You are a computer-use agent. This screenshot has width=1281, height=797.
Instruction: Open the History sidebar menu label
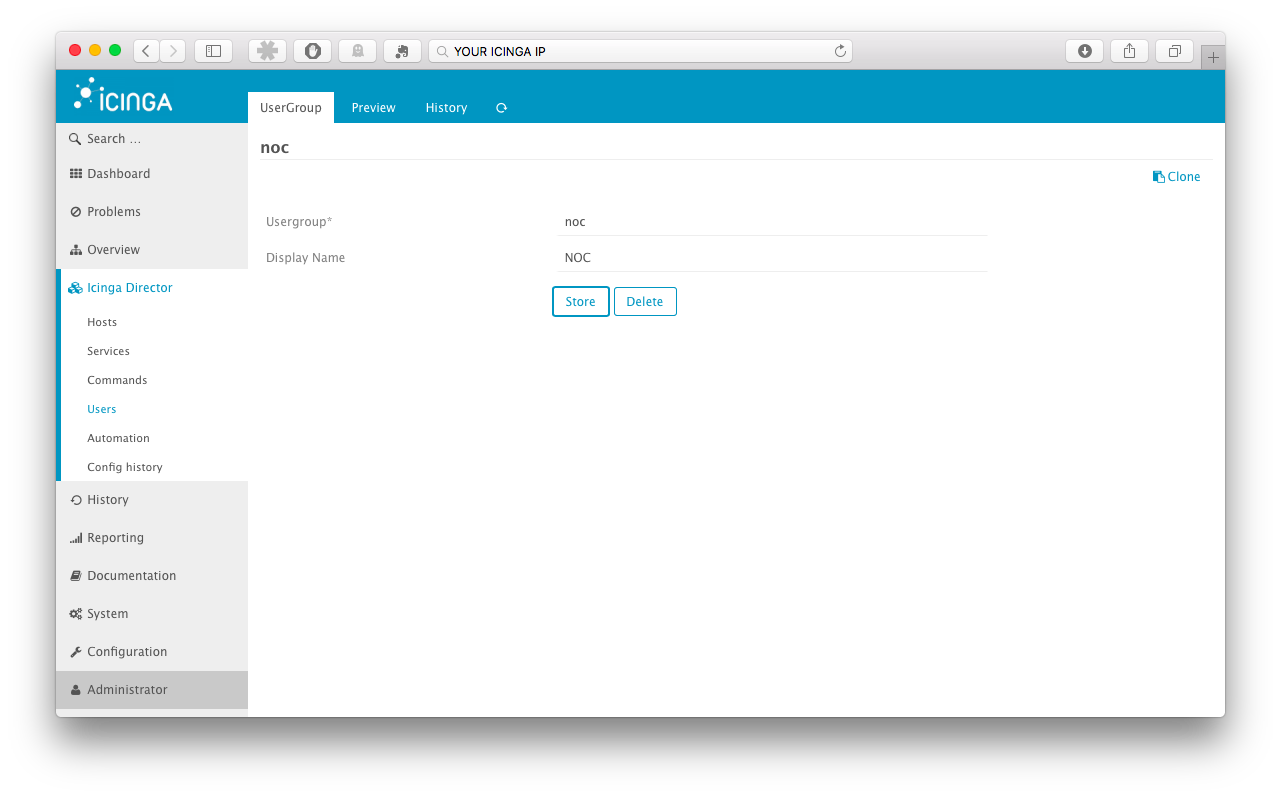click(108, 500)
